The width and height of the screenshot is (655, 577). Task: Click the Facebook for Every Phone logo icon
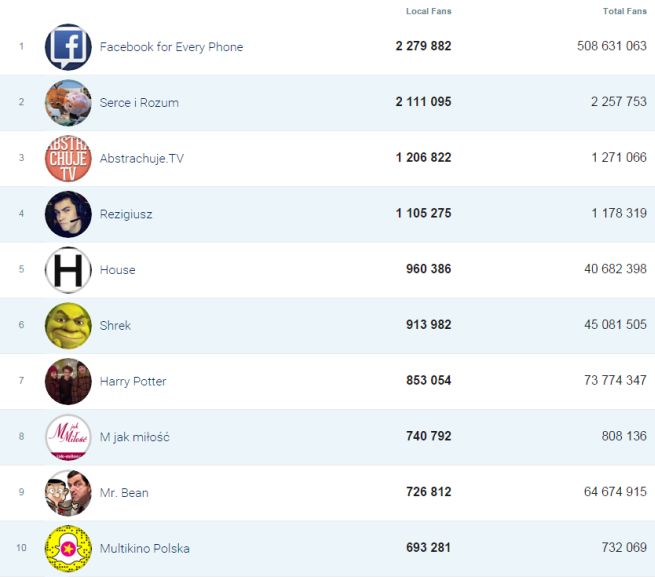68,47
